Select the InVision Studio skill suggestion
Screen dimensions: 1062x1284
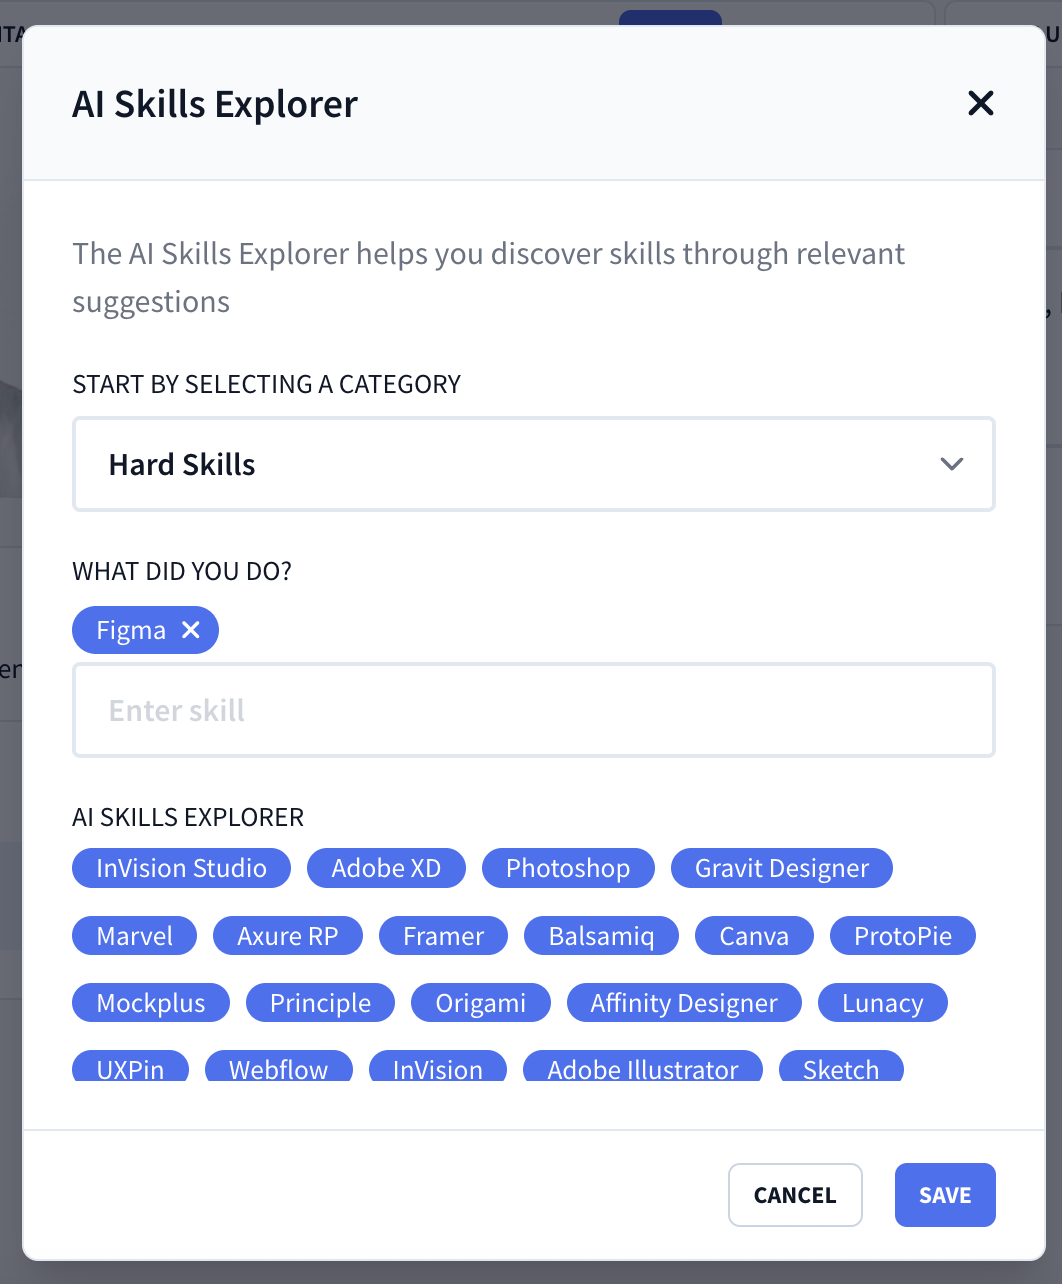coord(180,868)
